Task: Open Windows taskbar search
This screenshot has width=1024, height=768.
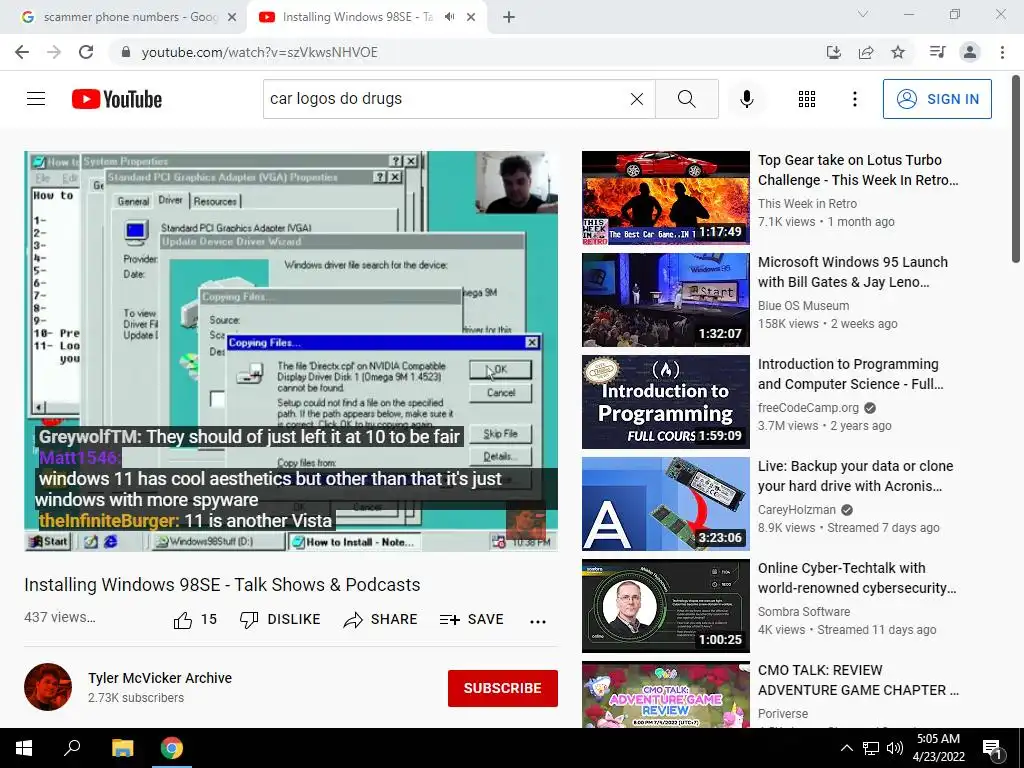Action: click(x=72, y=748)
